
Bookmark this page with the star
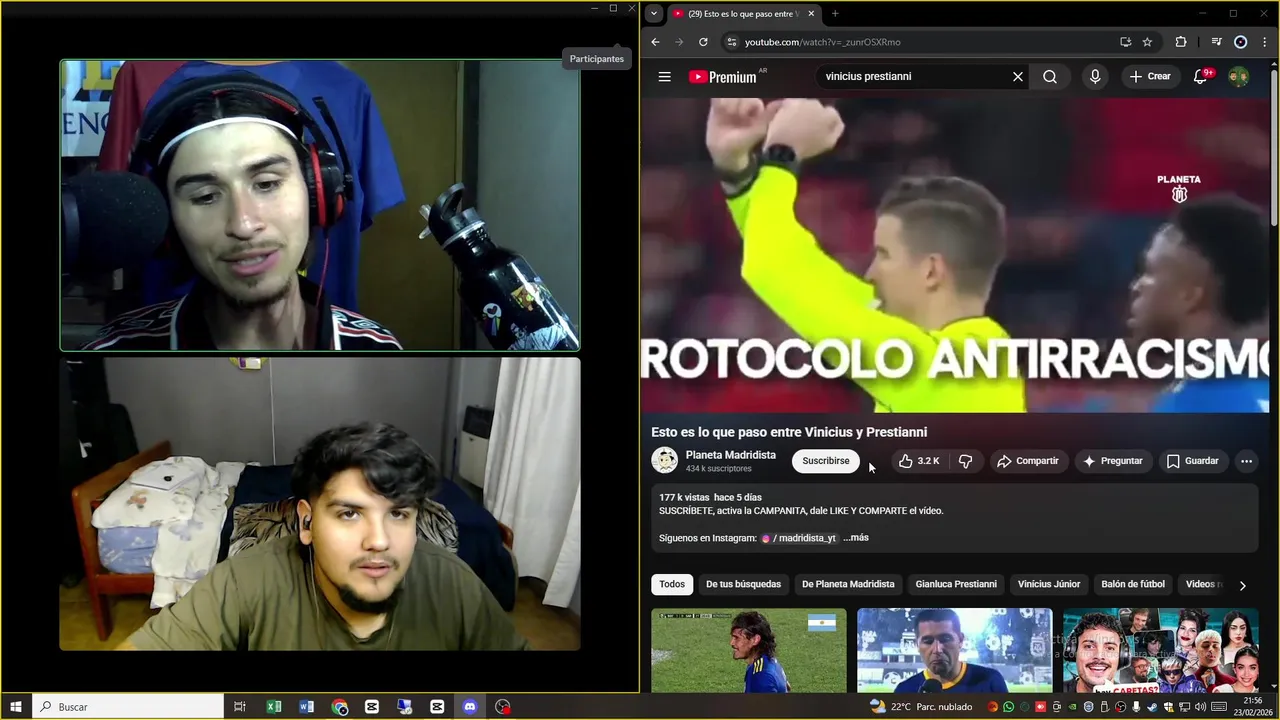1147,42
